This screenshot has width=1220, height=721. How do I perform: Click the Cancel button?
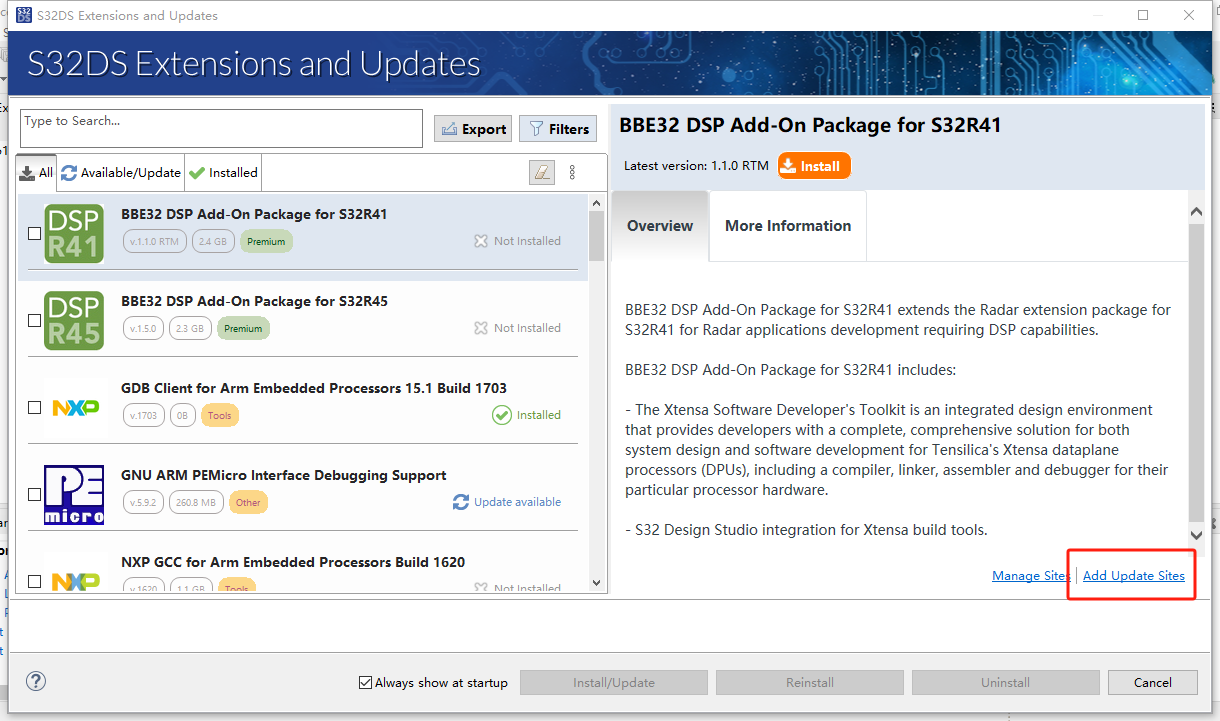coord(1152,683)
